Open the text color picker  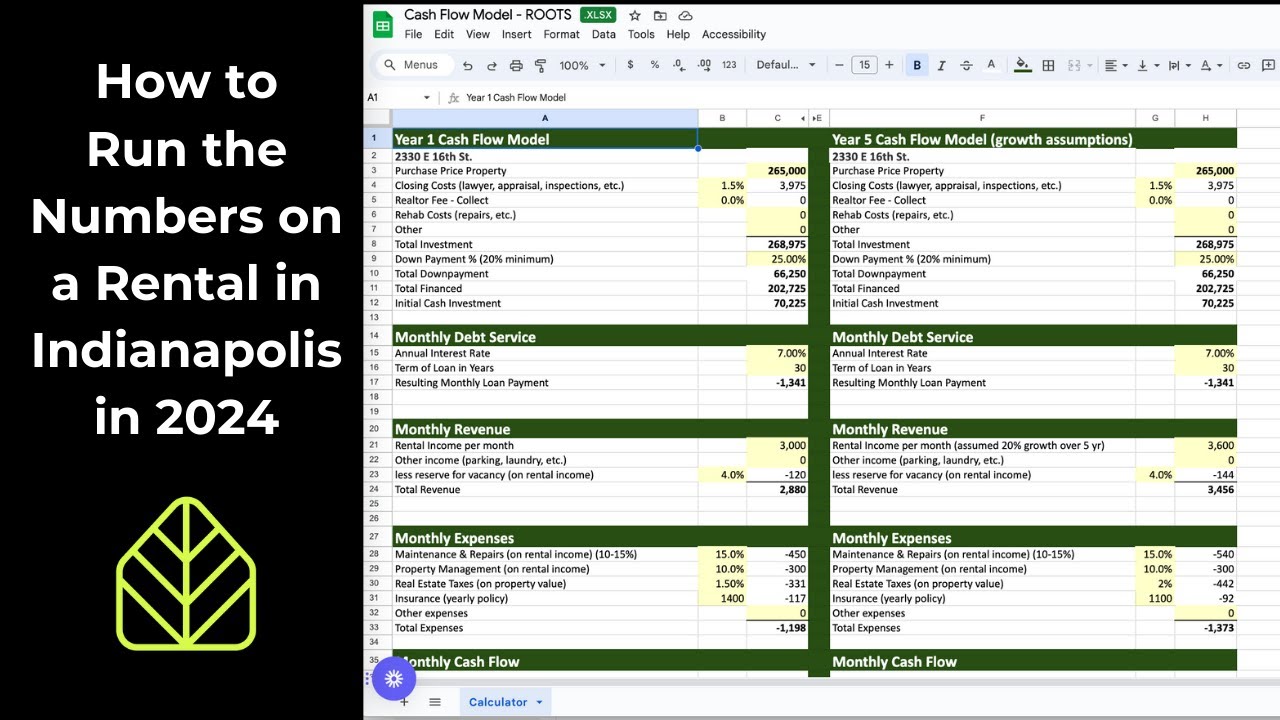991,65
